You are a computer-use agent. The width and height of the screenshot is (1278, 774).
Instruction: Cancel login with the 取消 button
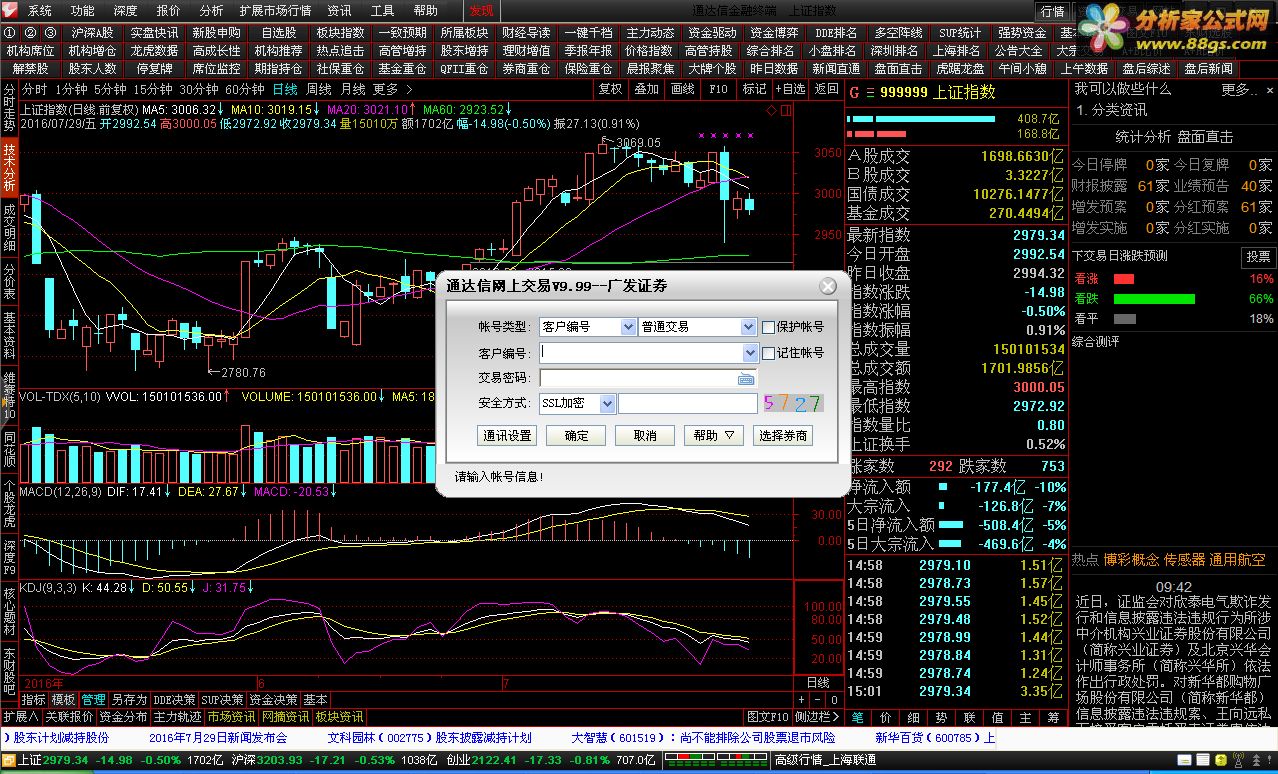point(645,435)
